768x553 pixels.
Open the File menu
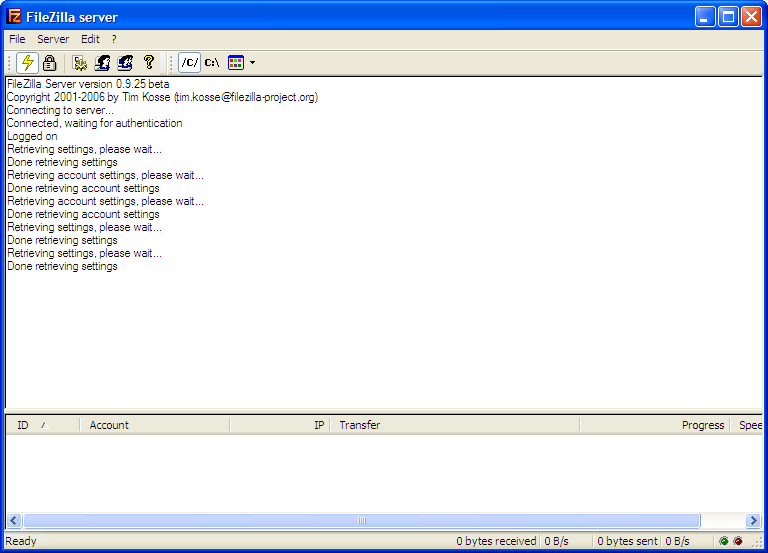[17, 39]
